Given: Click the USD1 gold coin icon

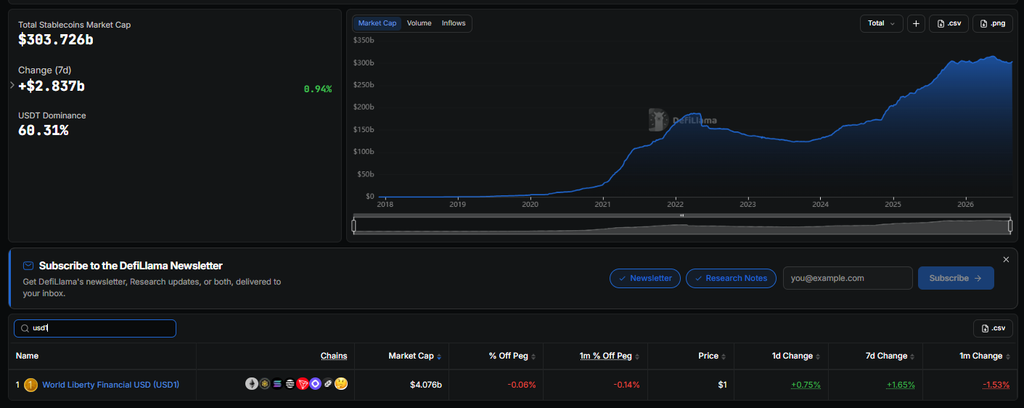Looking at the screenshot, I should coord(31,385).
